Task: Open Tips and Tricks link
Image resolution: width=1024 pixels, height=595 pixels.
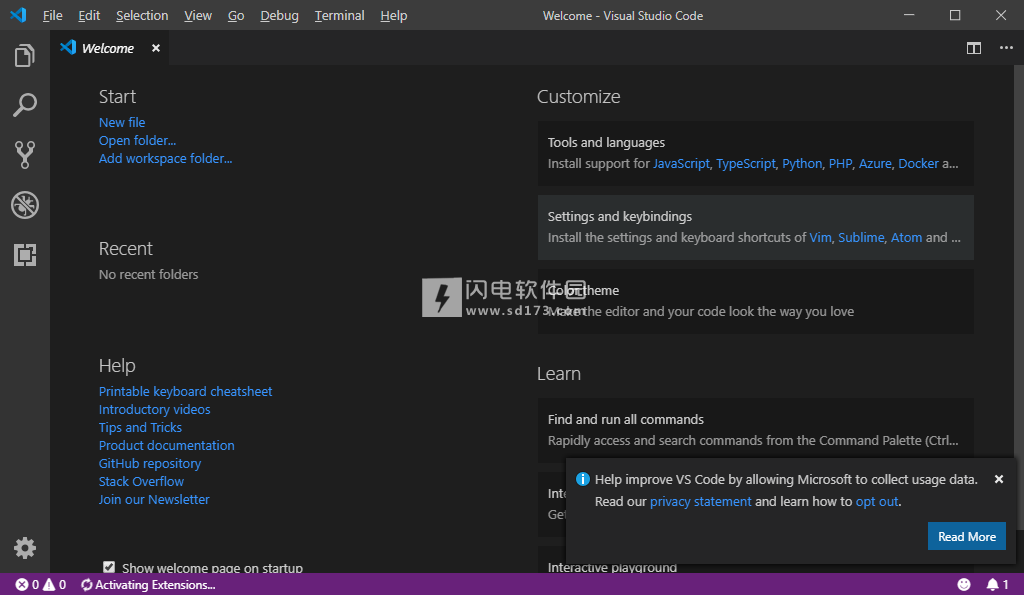Action: point(140,427)
